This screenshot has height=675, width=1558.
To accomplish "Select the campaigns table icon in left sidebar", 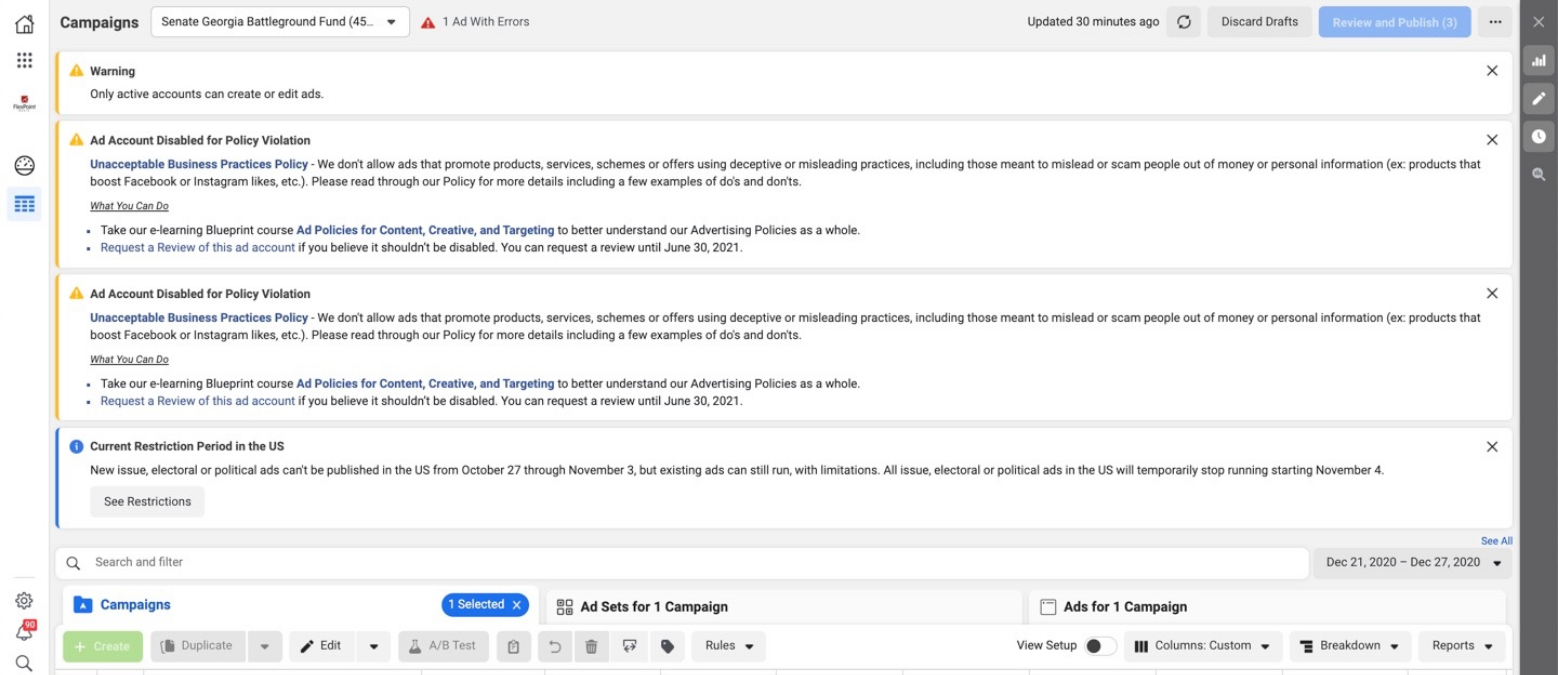I will (x=24, y=204).
